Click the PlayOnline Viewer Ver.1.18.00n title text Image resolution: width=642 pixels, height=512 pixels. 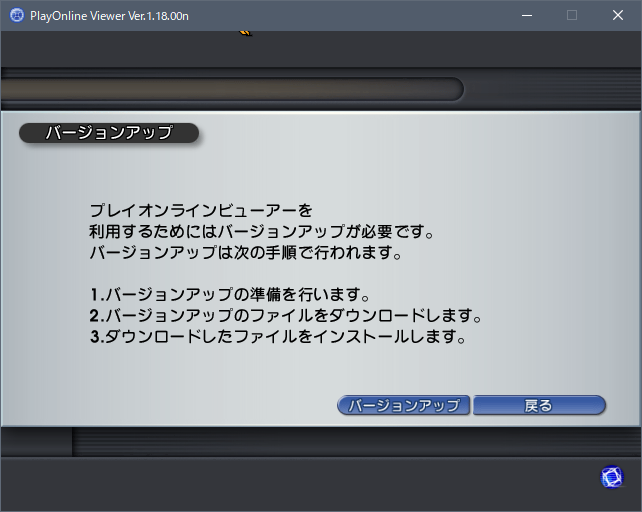109,16
